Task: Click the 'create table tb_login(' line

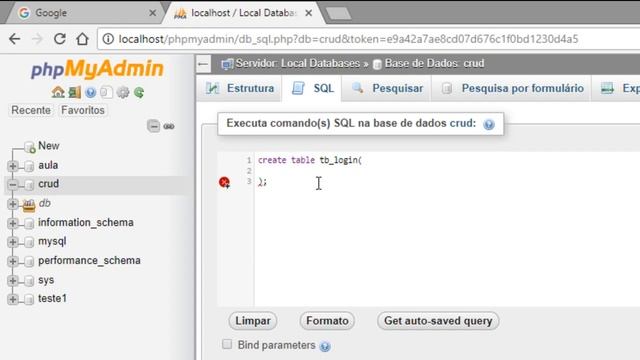Action: 310,160
